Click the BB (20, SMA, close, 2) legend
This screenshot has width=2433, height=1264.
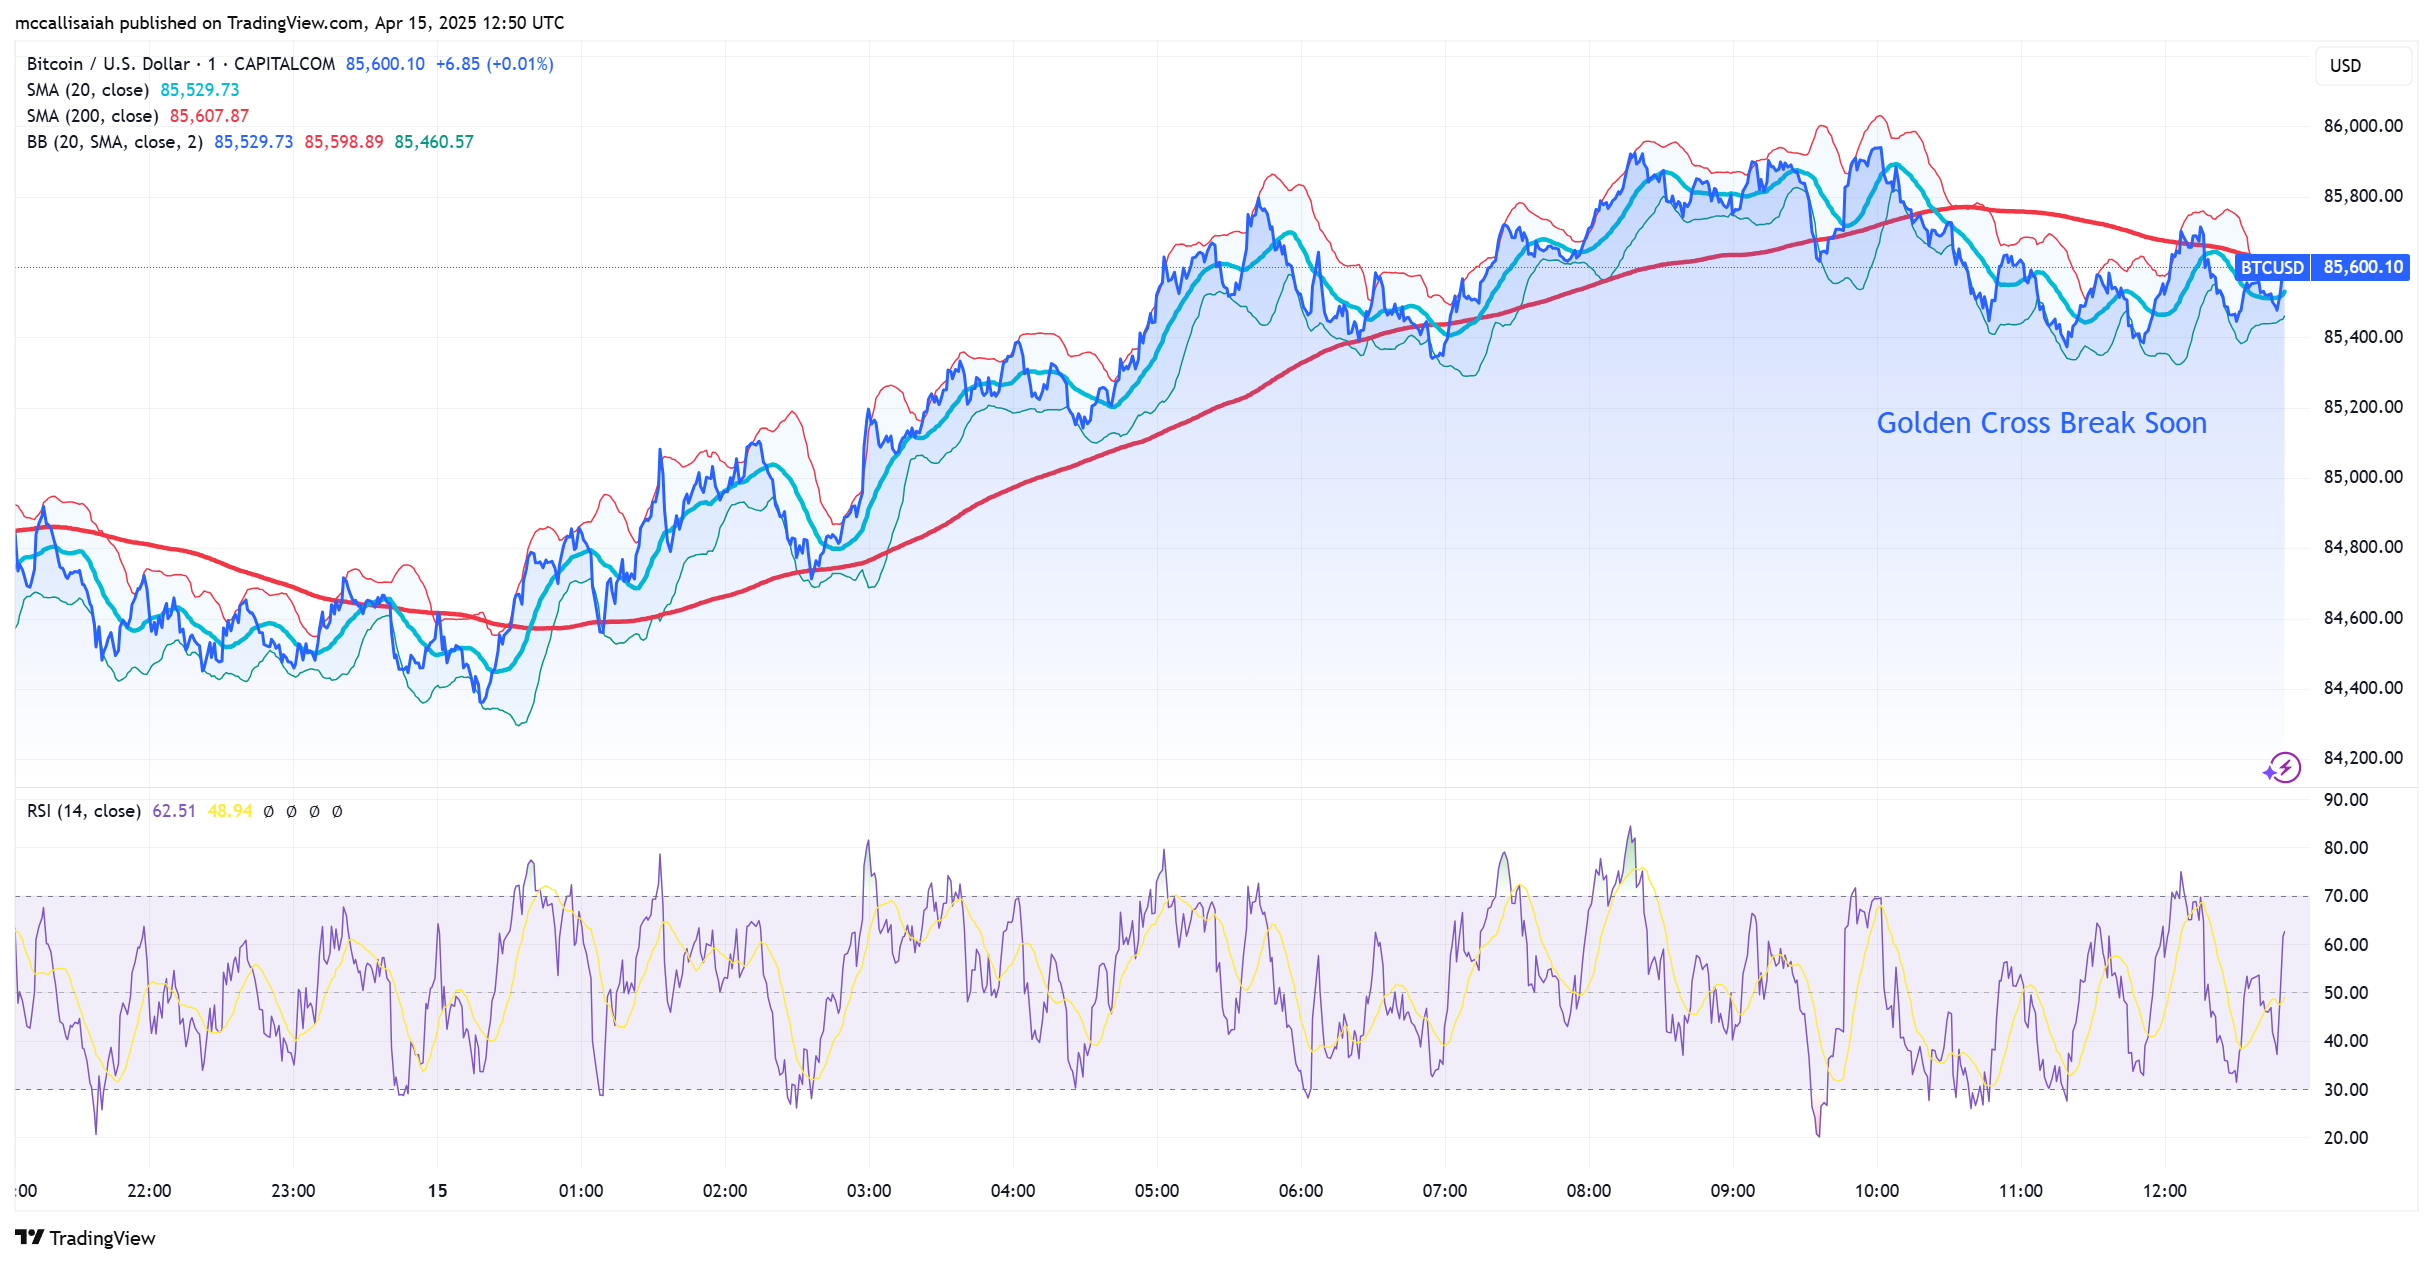pyautogui.click(x=115, y=142)
